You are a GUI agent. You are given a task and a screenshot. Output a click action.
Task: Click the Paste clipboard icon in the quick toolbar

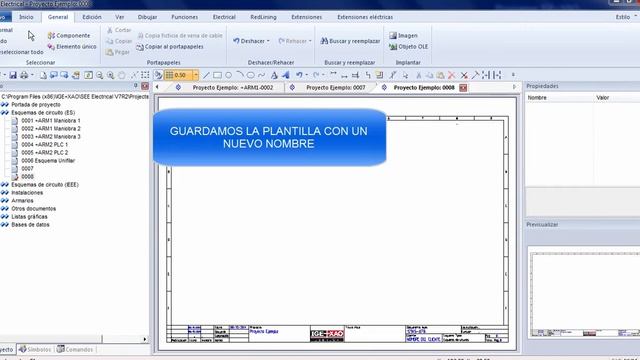[440, 75]
